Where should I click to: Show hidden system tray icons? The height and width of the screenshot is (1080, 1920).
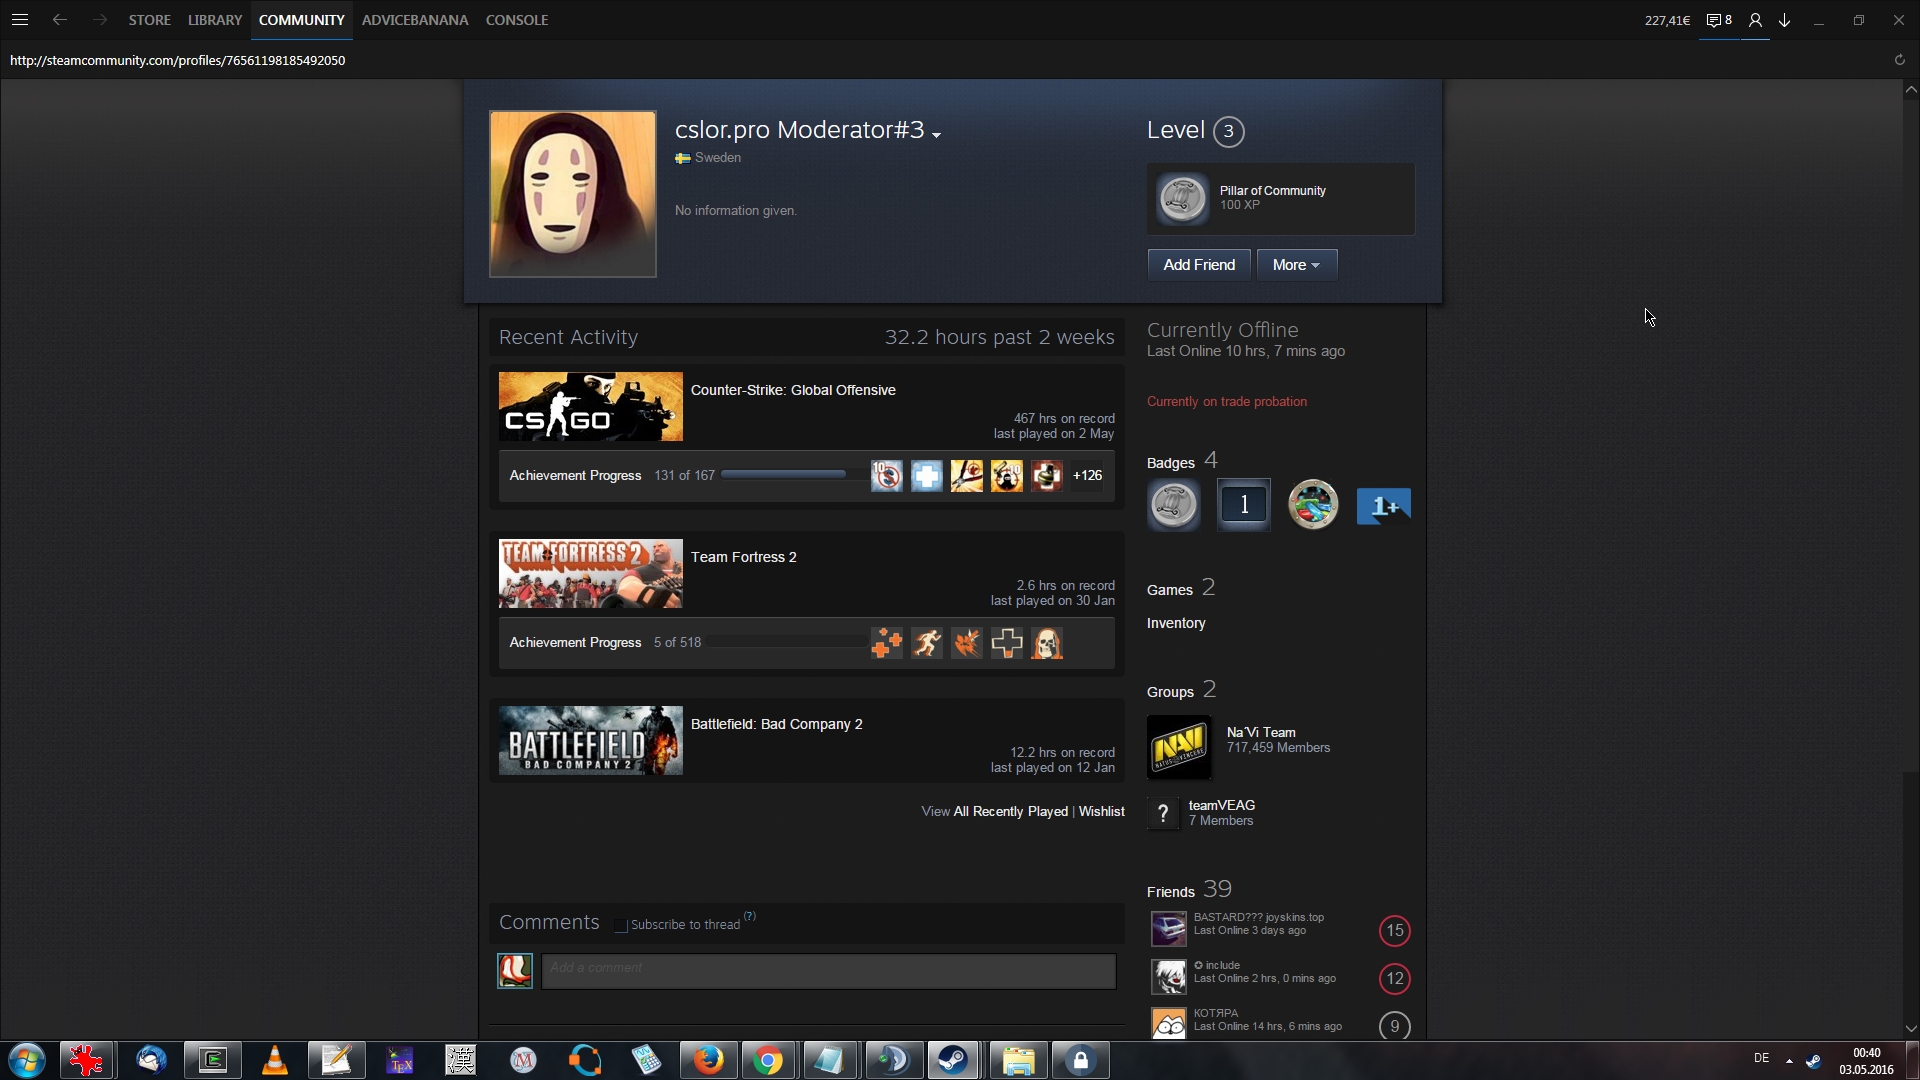1789,1060
